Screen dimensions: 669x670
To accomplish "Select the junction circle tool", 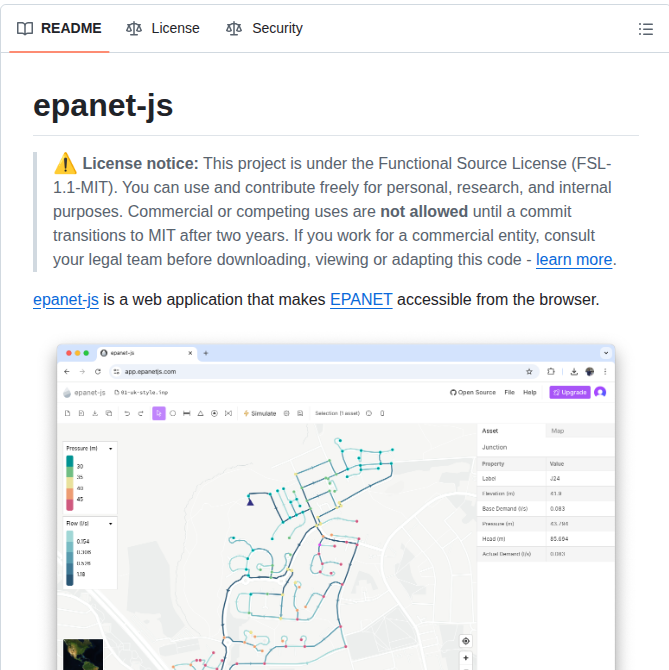I will coord(173,413).
